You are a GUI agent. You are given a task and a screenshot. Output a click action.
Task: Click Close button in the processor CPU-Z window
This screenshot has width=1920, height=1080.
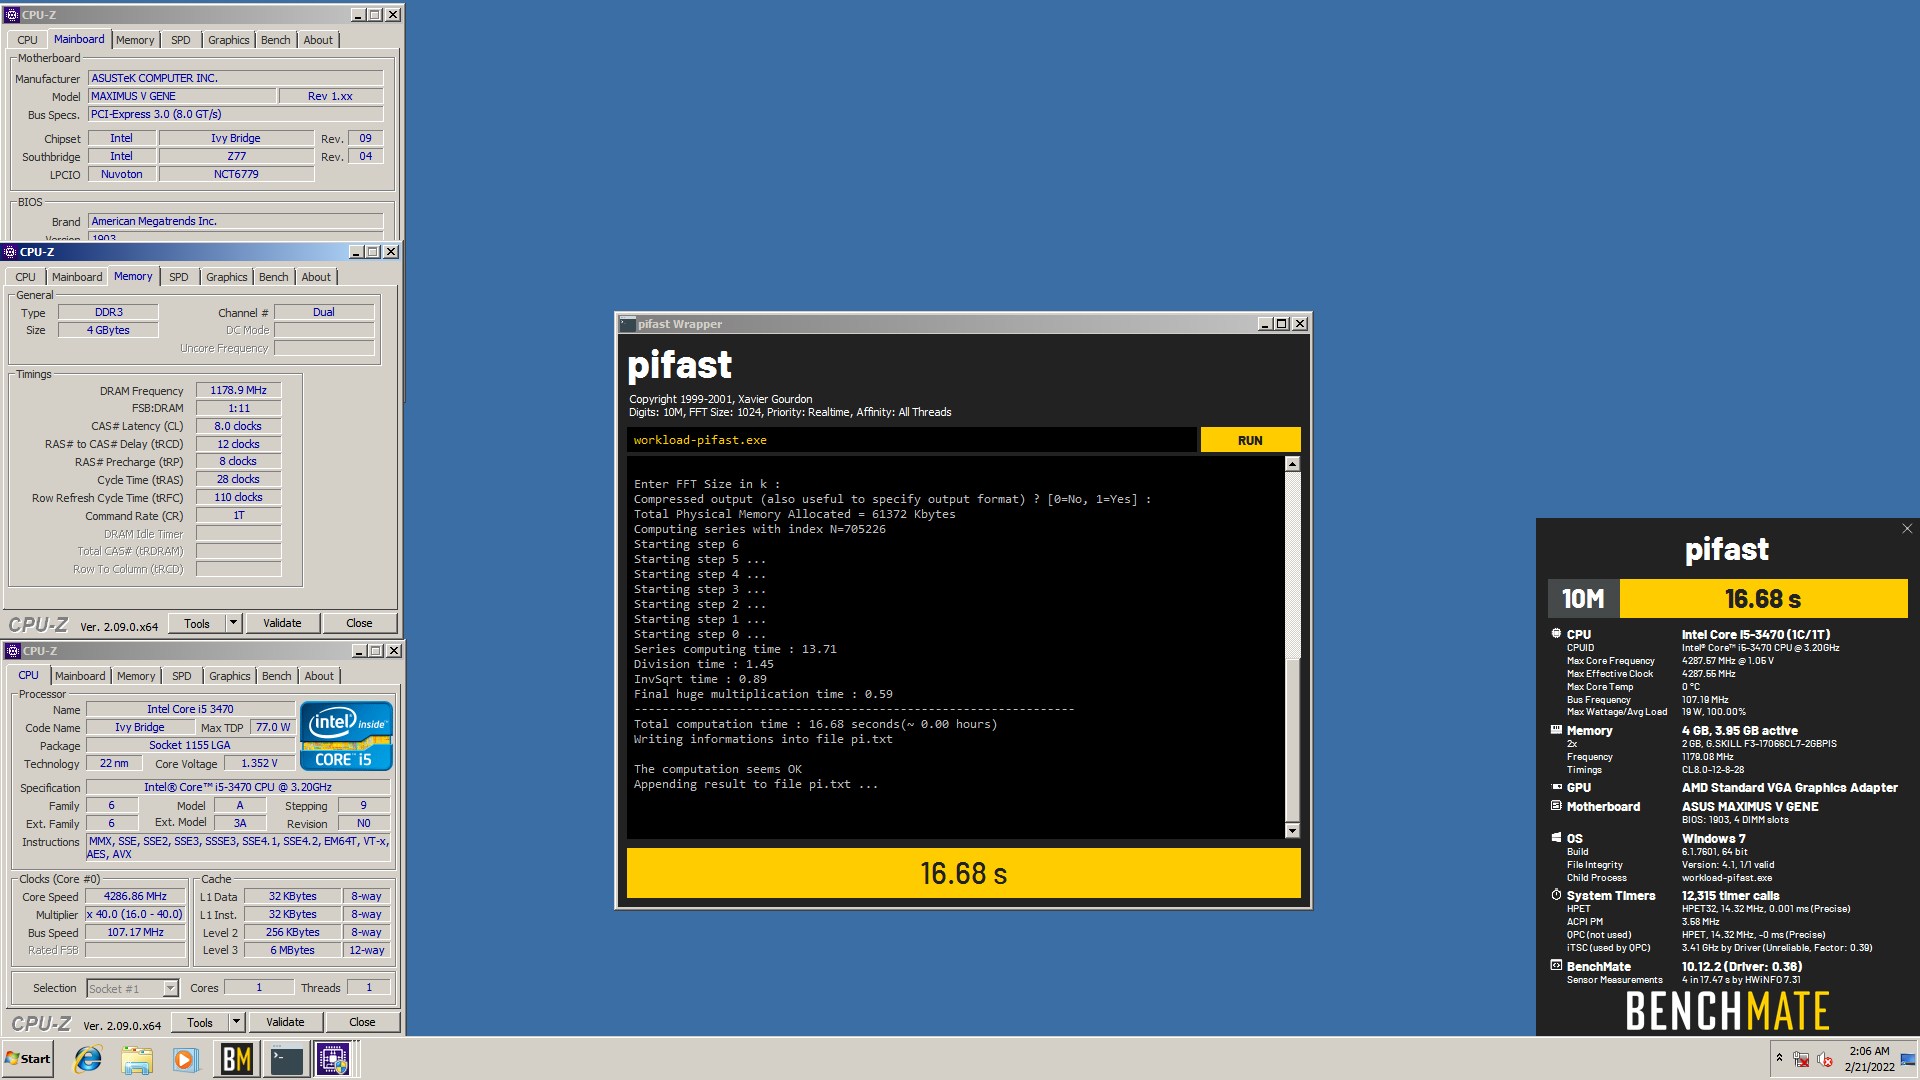[362, 1022]
